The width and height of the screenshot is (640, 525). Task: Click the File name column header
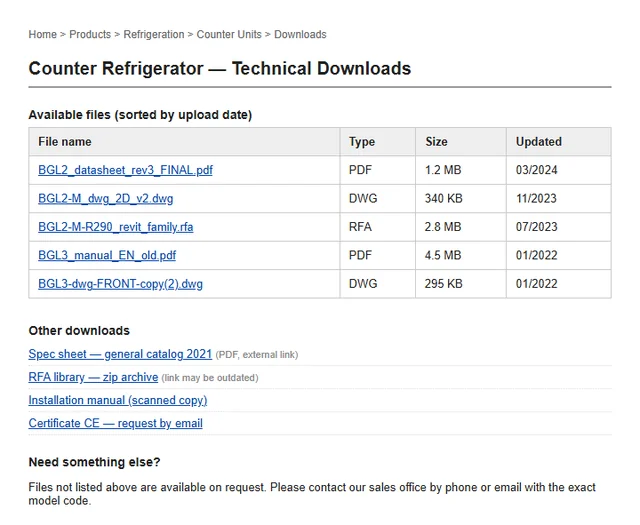coord(184,142)
